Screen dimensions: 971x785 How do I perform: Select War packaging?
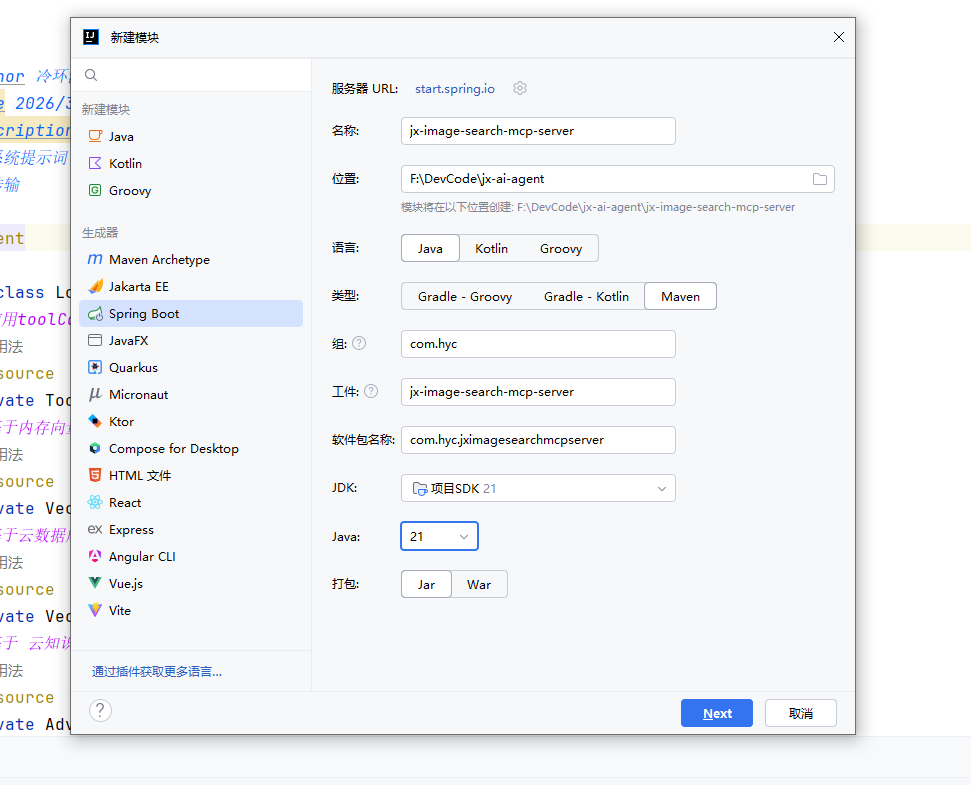click(479, 584)
